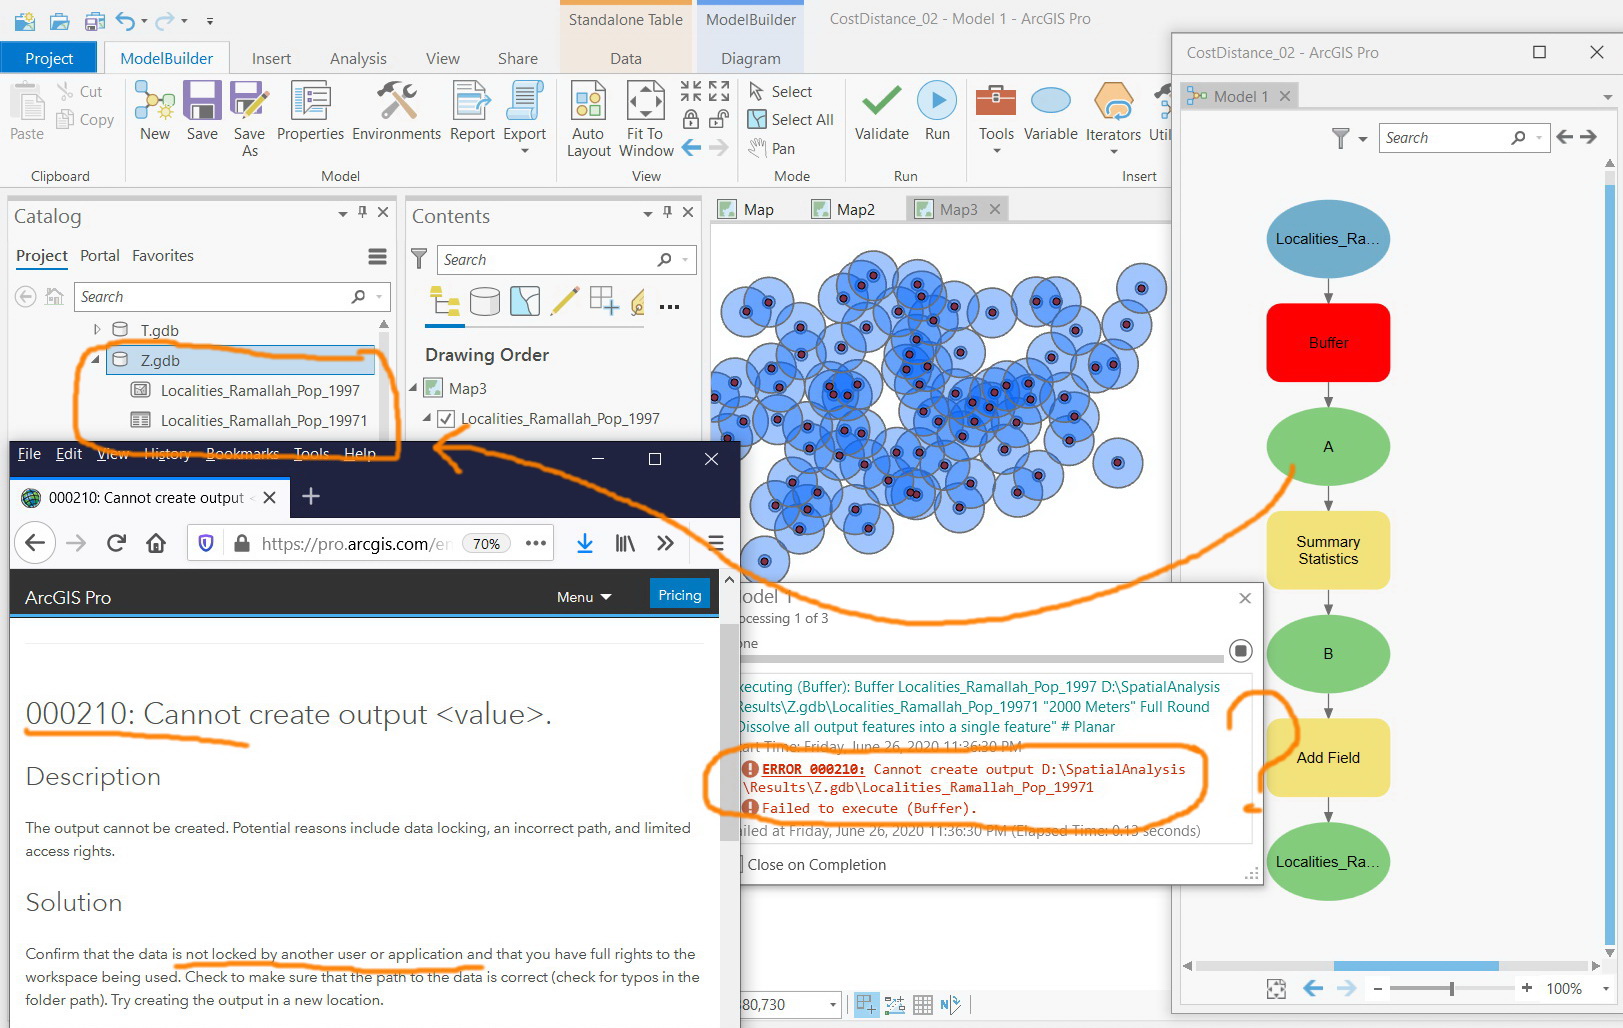Screen dimensions: 1623x1028
Task: Select the Buffer tool element in model
Action: pyautogui.click(x=1328, y=343)
